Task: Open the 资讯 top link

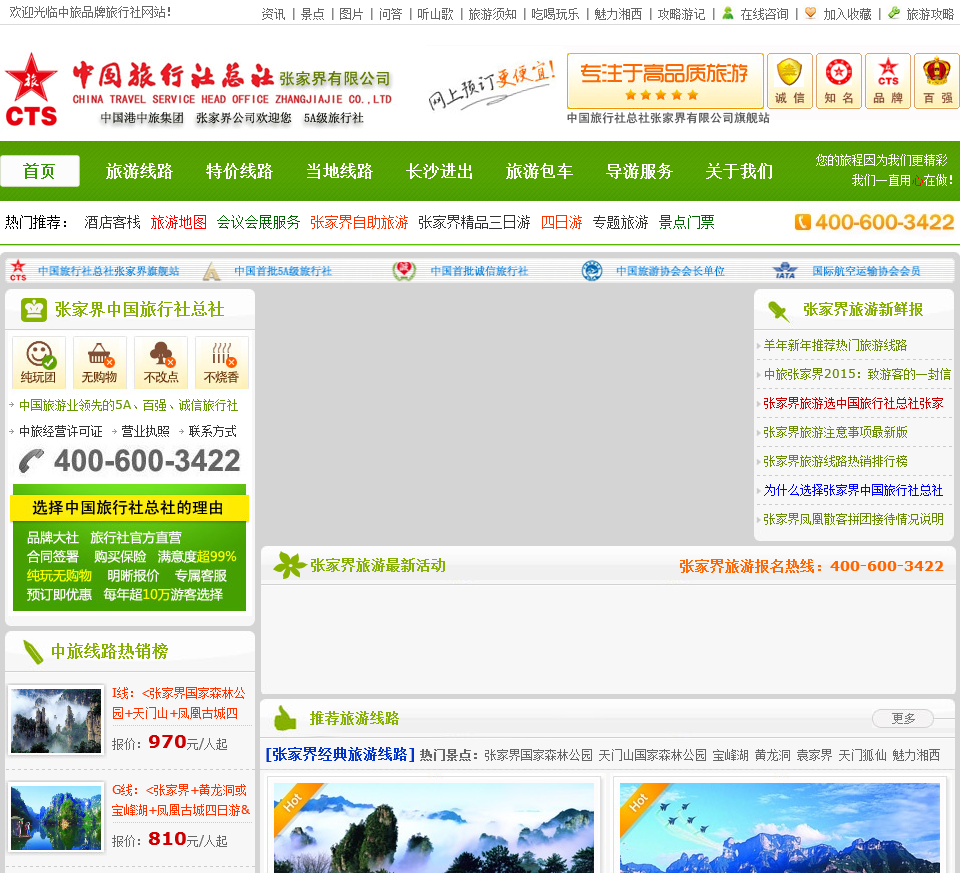Action: pyautogui.click(x=273, y=13)
